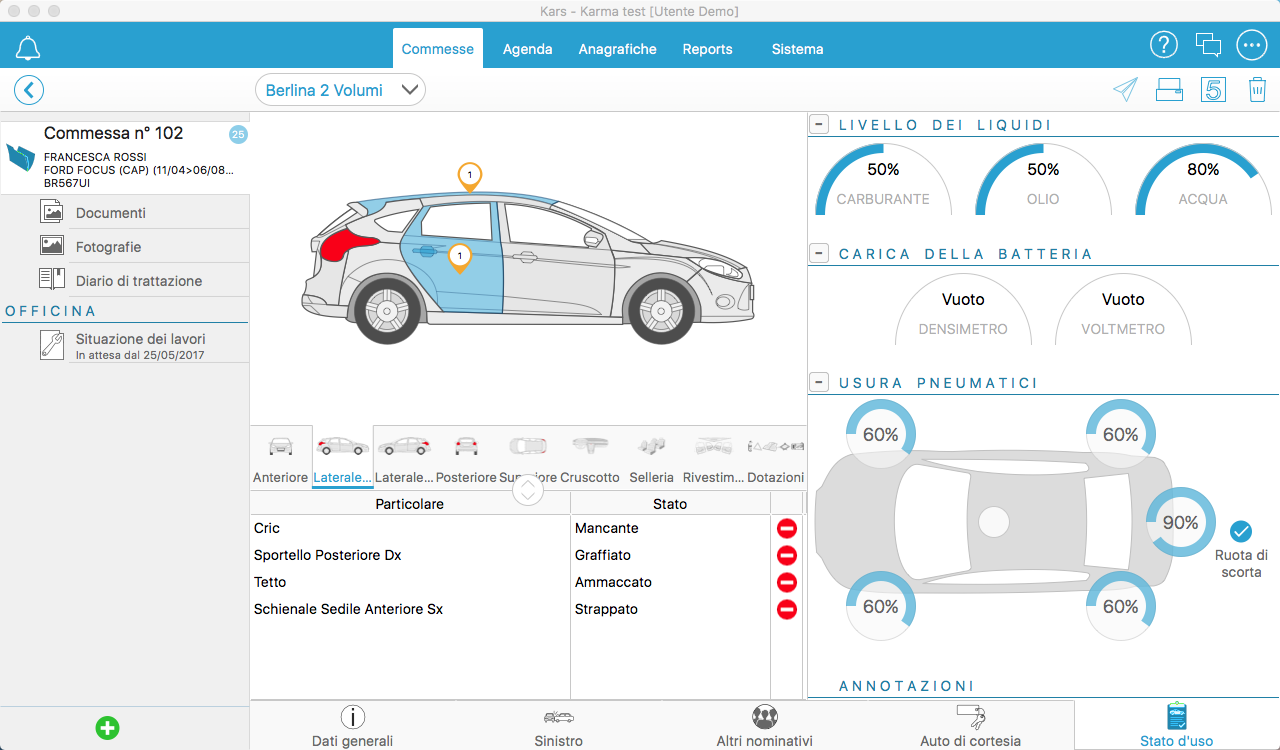The height and width of the screenshot is (750, 1280).
Task: Switch to the Agenda menu tab
Action: [x=527, y=48]
